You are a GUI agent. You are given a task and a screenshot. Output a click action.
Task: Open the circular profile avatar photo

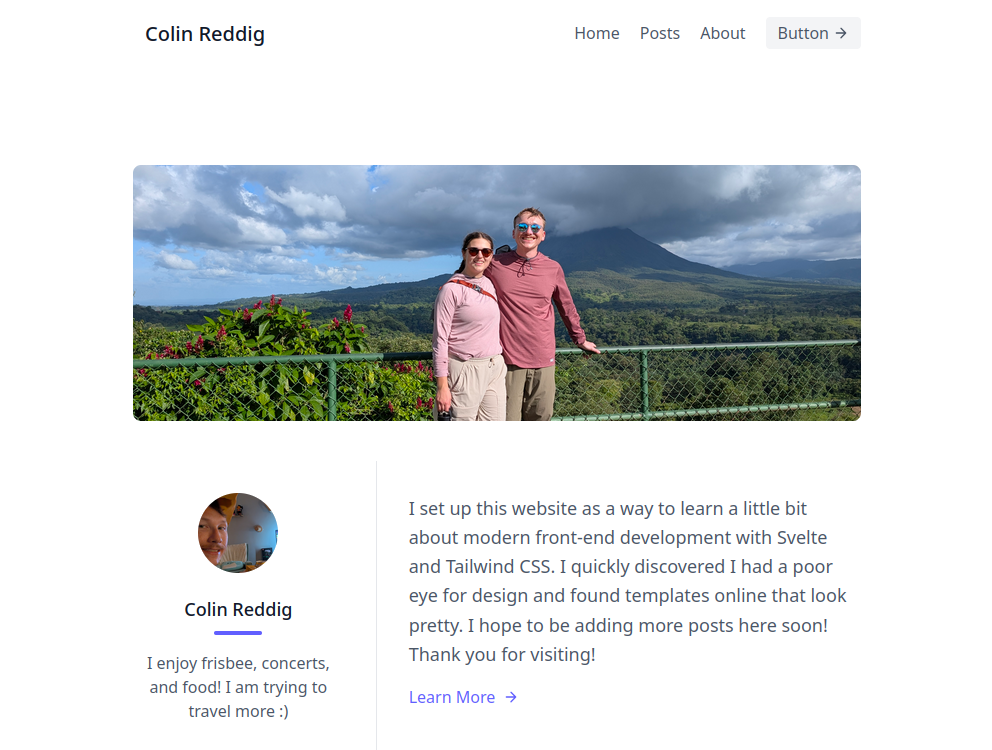[x=238, y=533]
